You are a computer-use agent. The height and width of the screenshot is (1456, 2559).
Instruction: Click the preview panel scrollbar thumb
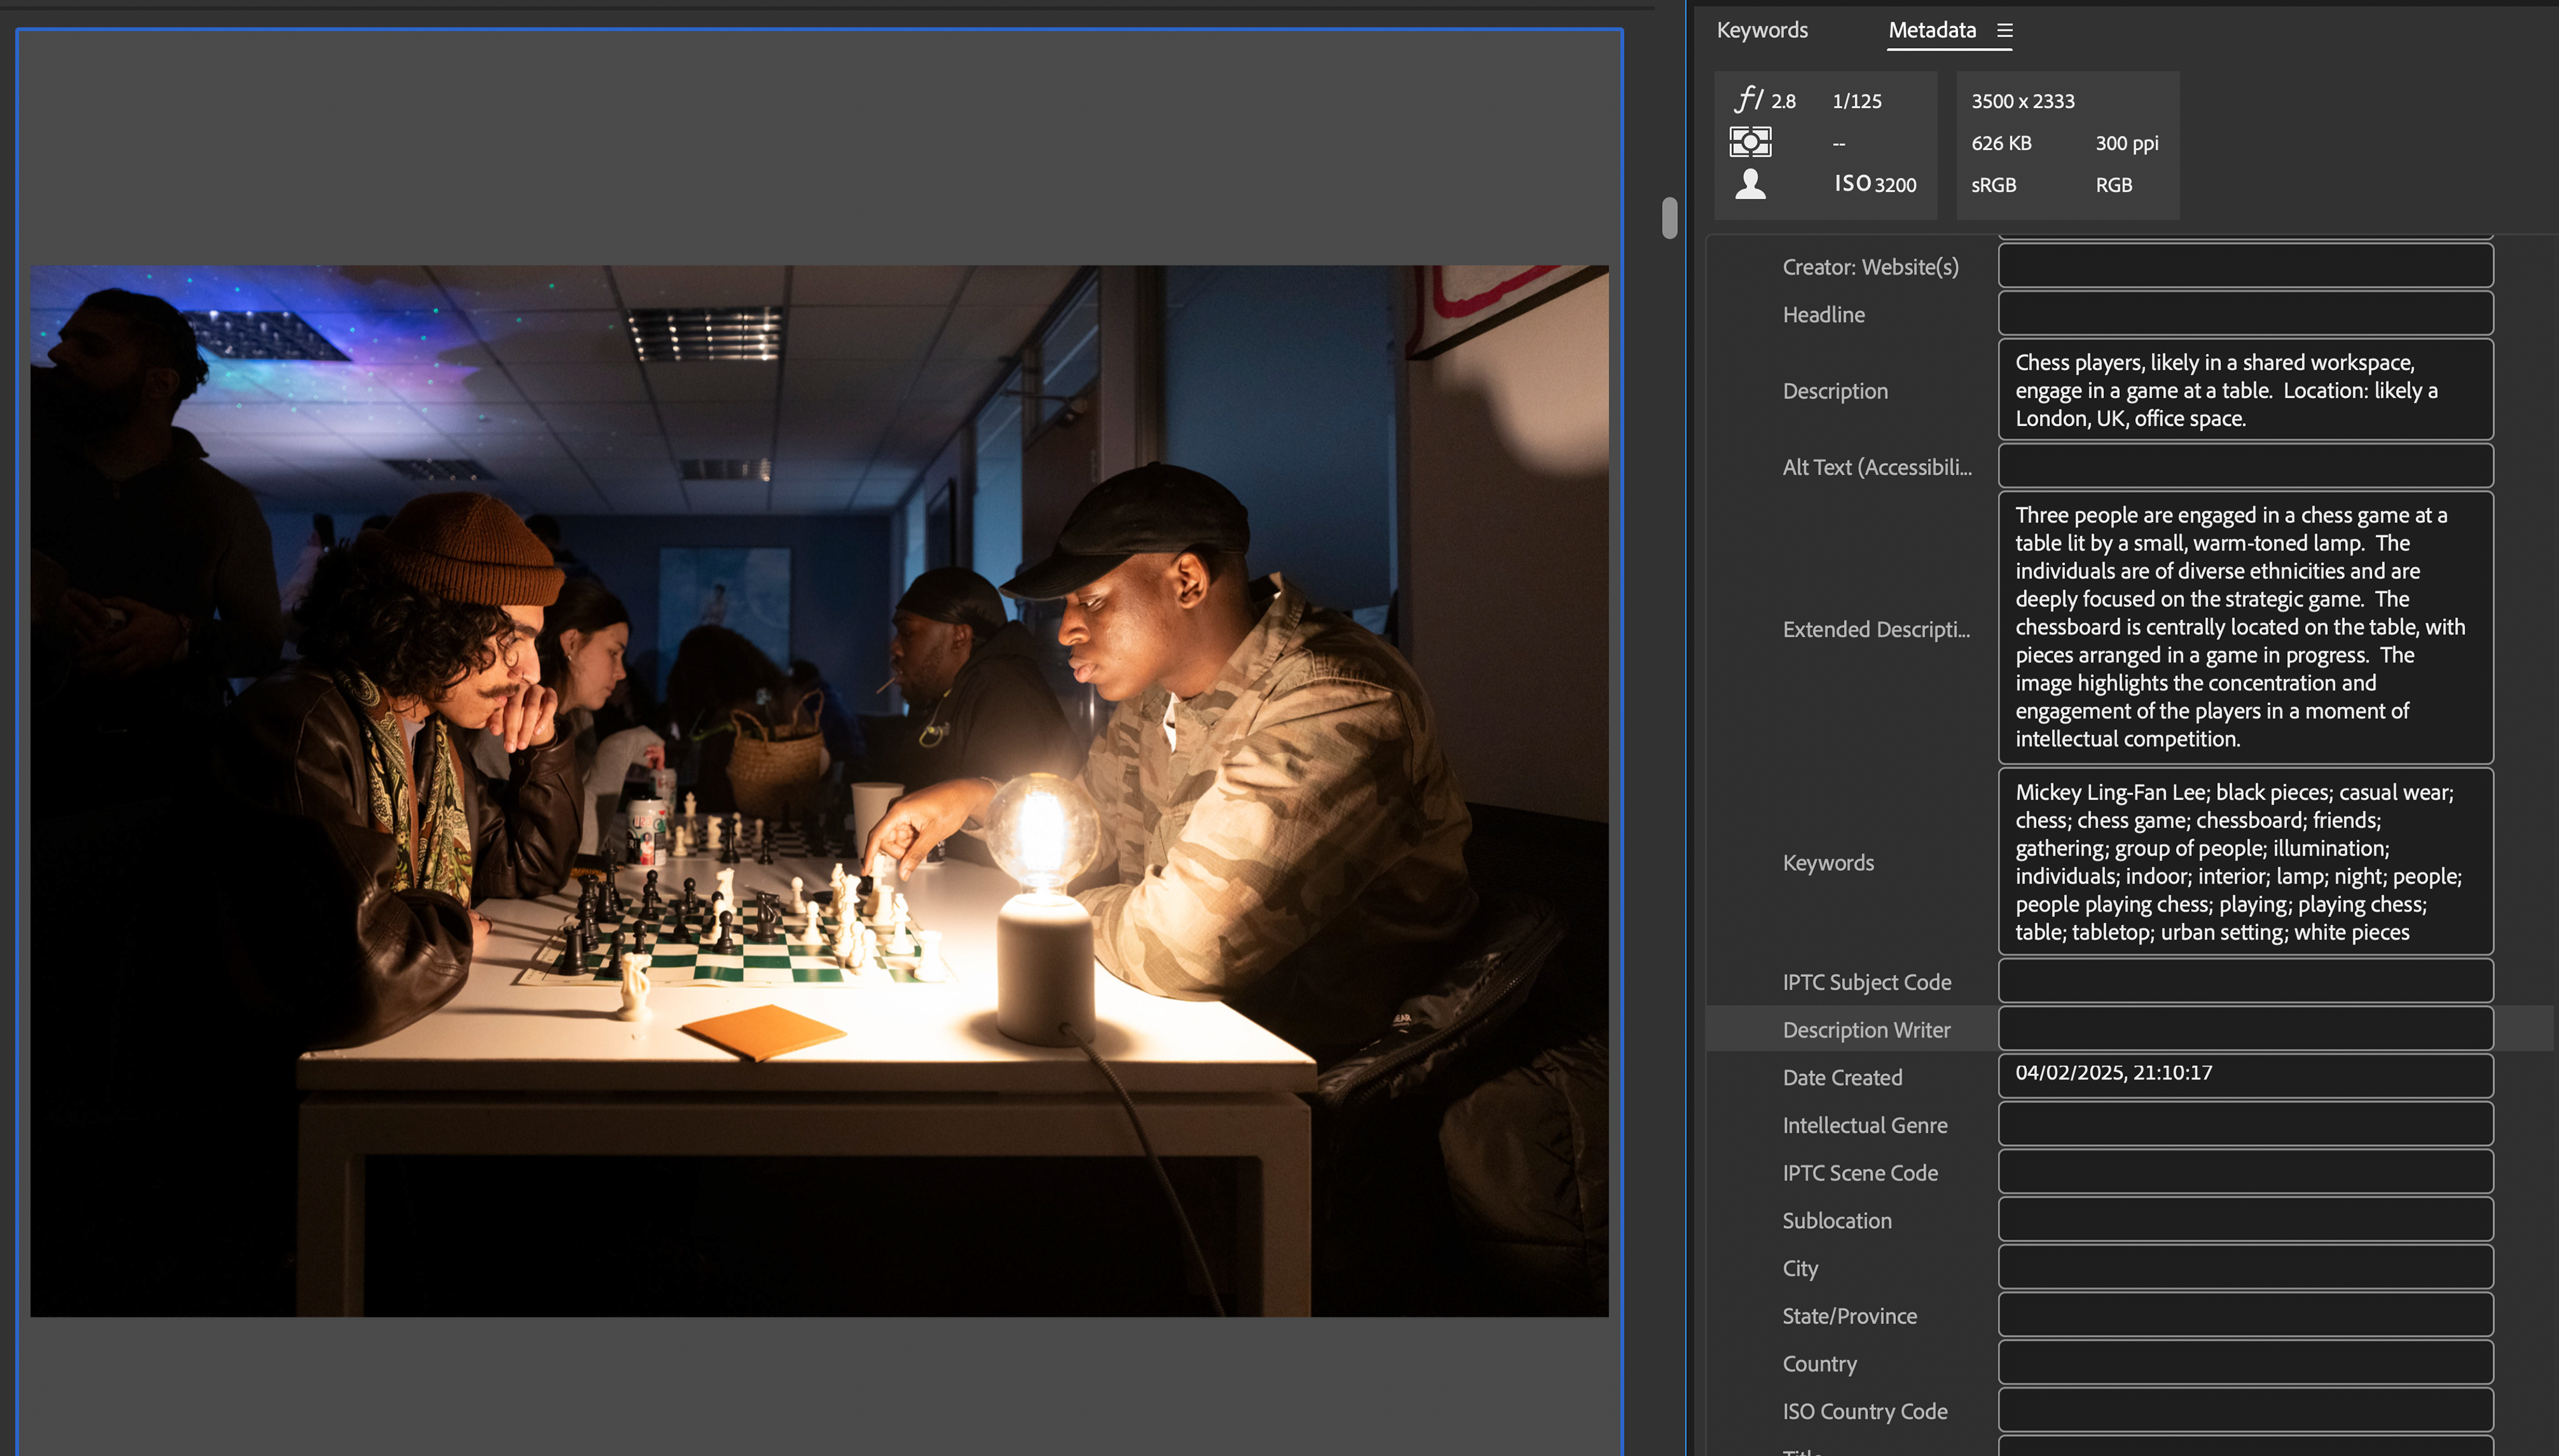(x=1669, y=218)
